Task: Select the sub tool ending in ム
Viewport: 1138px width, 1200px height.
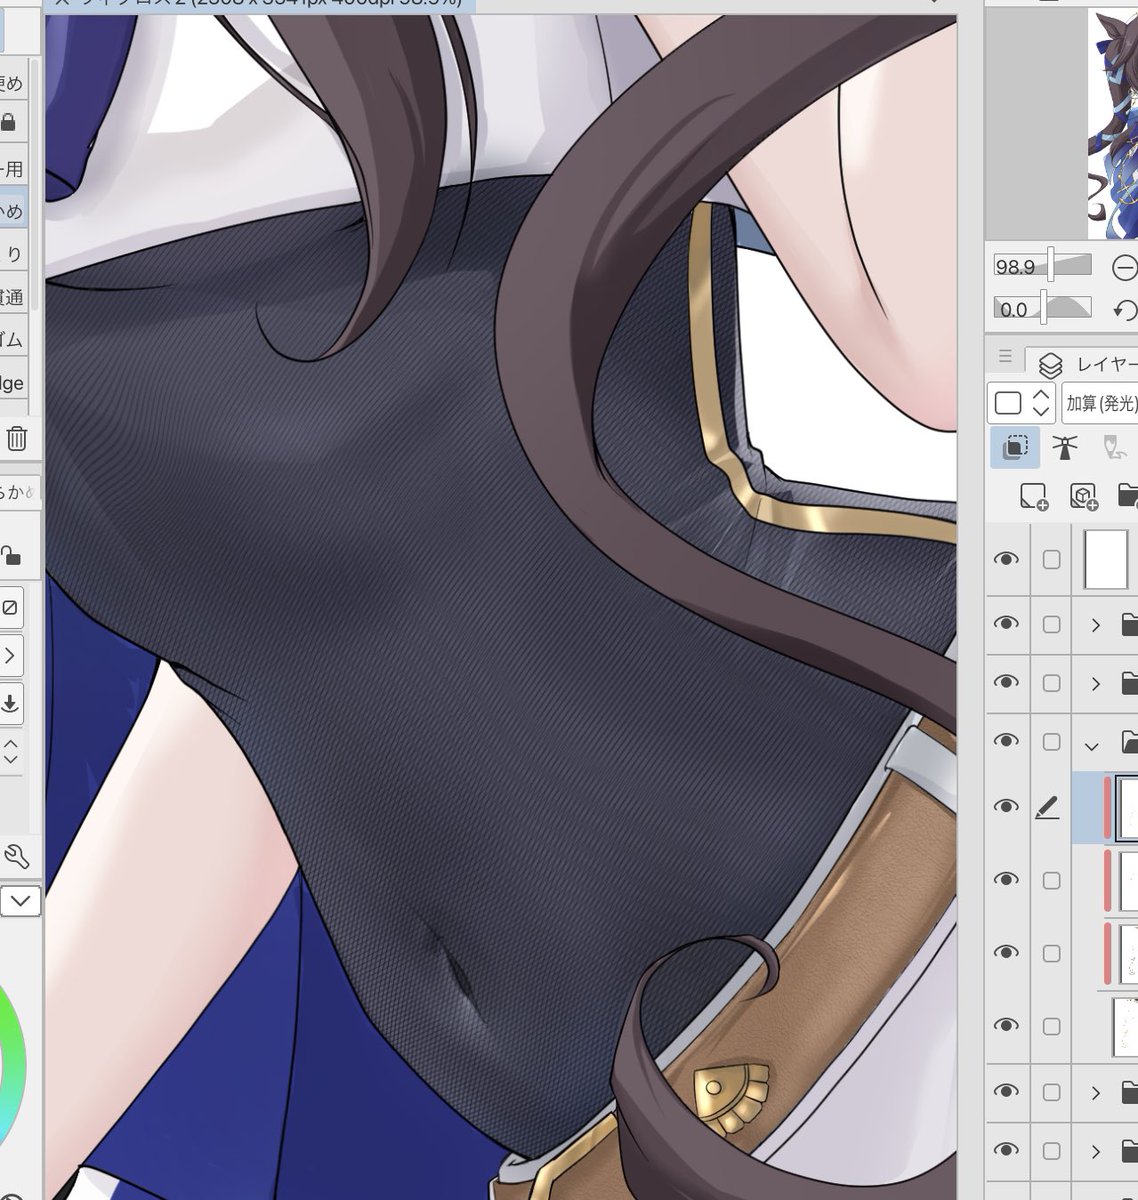Action: [12, 340]
